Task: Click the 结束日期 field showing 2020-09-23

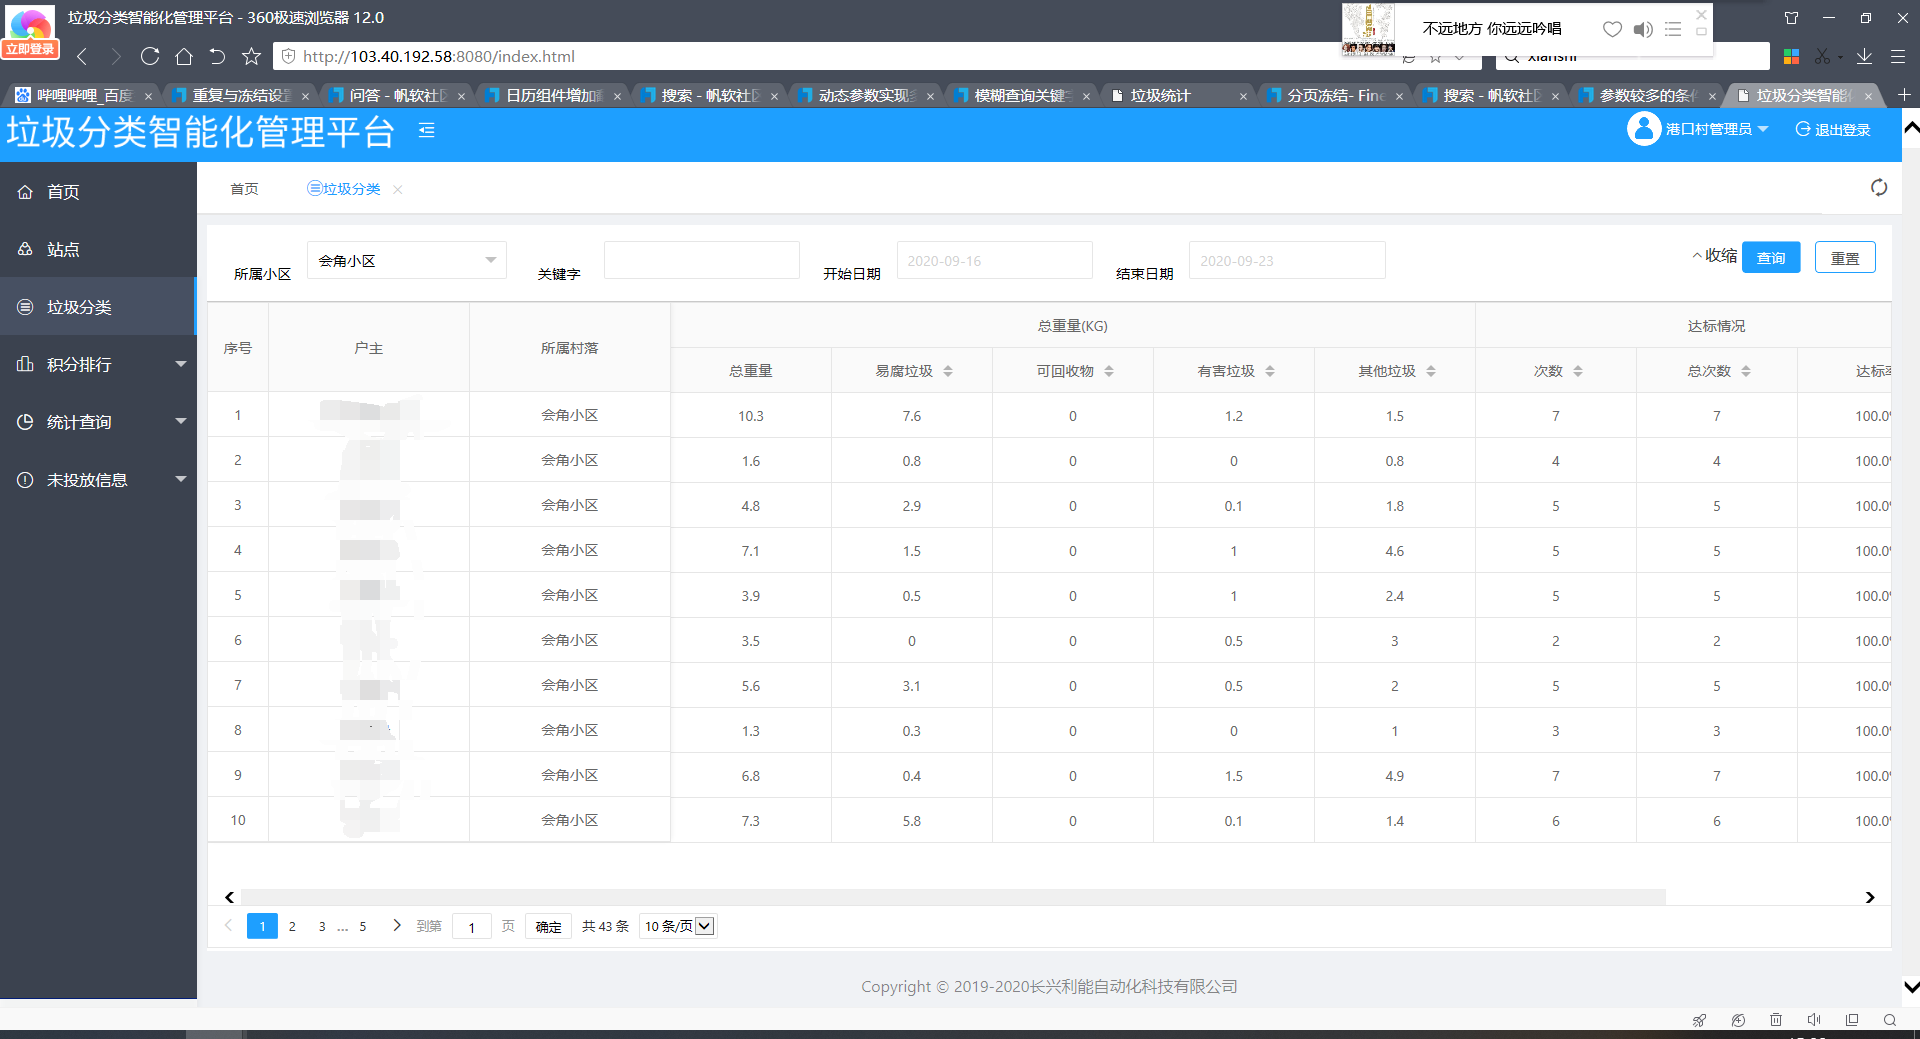Action: [1287, 260]
